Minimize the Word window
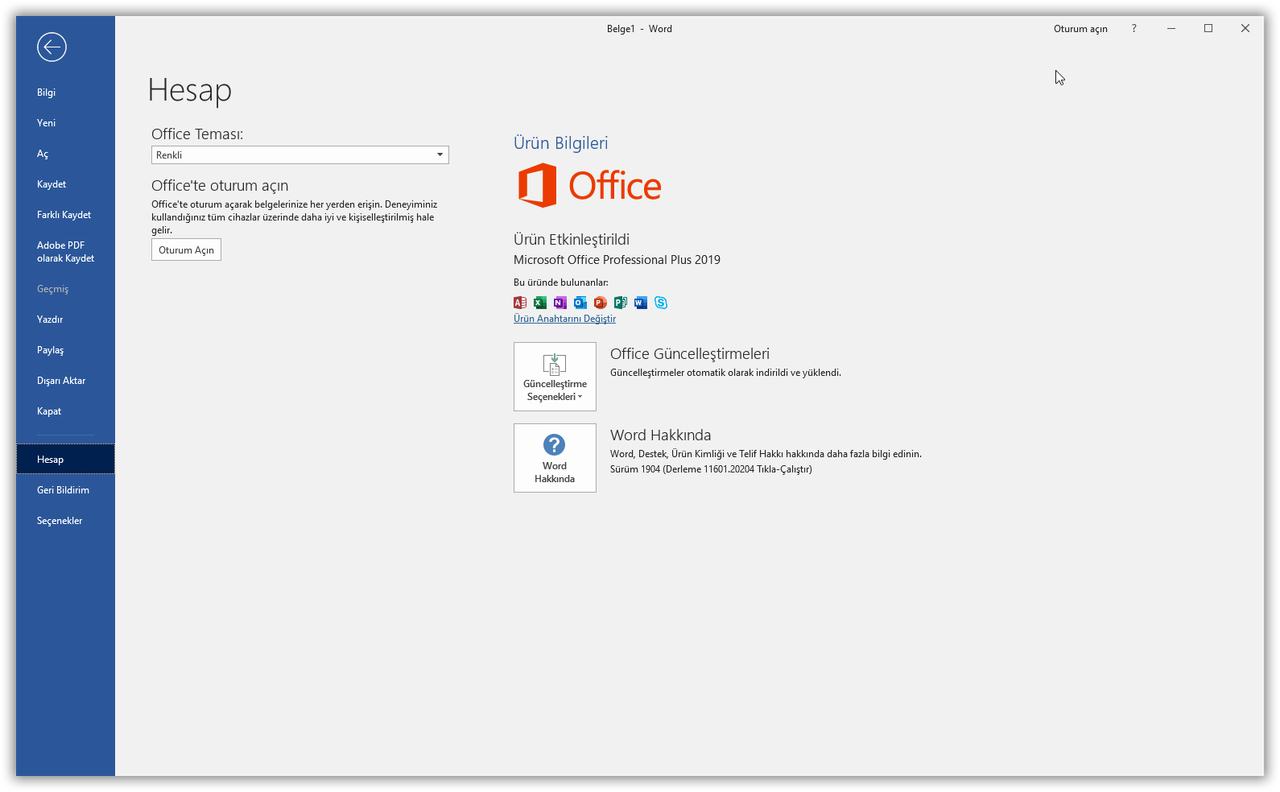 click(1171, 29)
